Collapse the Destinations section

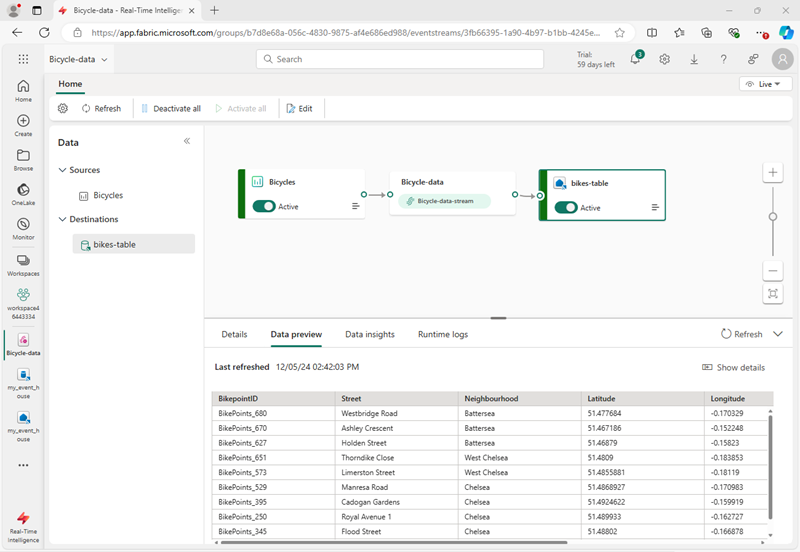click(62, 219)
